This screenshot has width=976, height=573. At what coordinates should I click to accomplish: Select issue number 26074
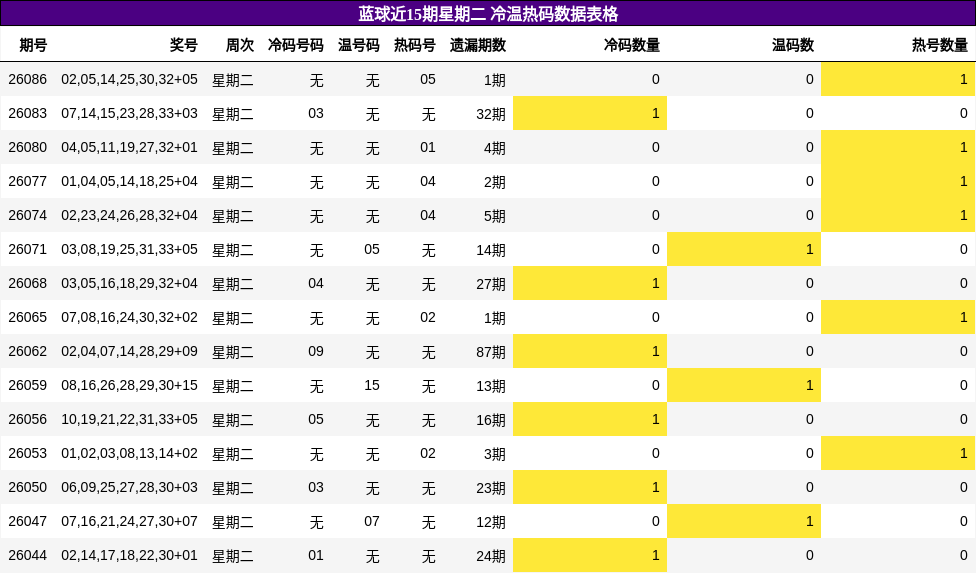coord(27,215)
